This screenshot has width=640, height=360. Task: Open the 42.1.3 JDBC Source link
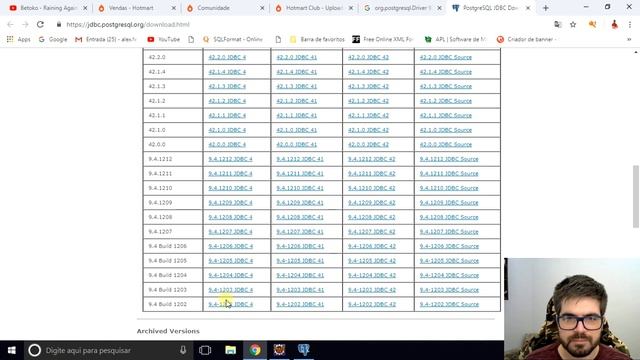(x=446, y=87)
